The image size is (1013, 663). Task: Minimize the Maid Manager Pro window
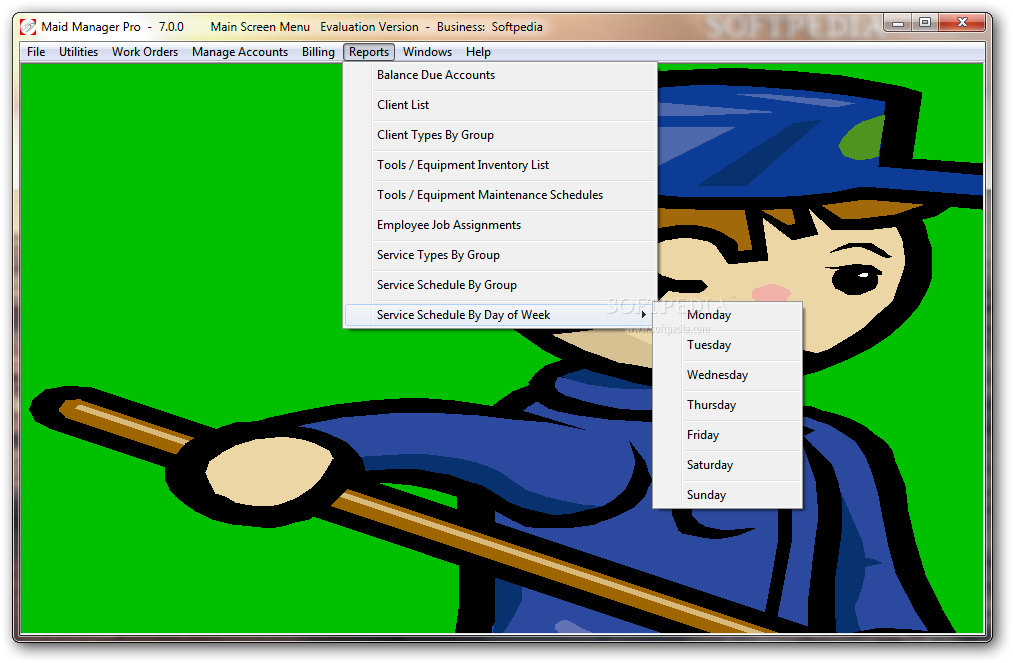tap(898, 23)
